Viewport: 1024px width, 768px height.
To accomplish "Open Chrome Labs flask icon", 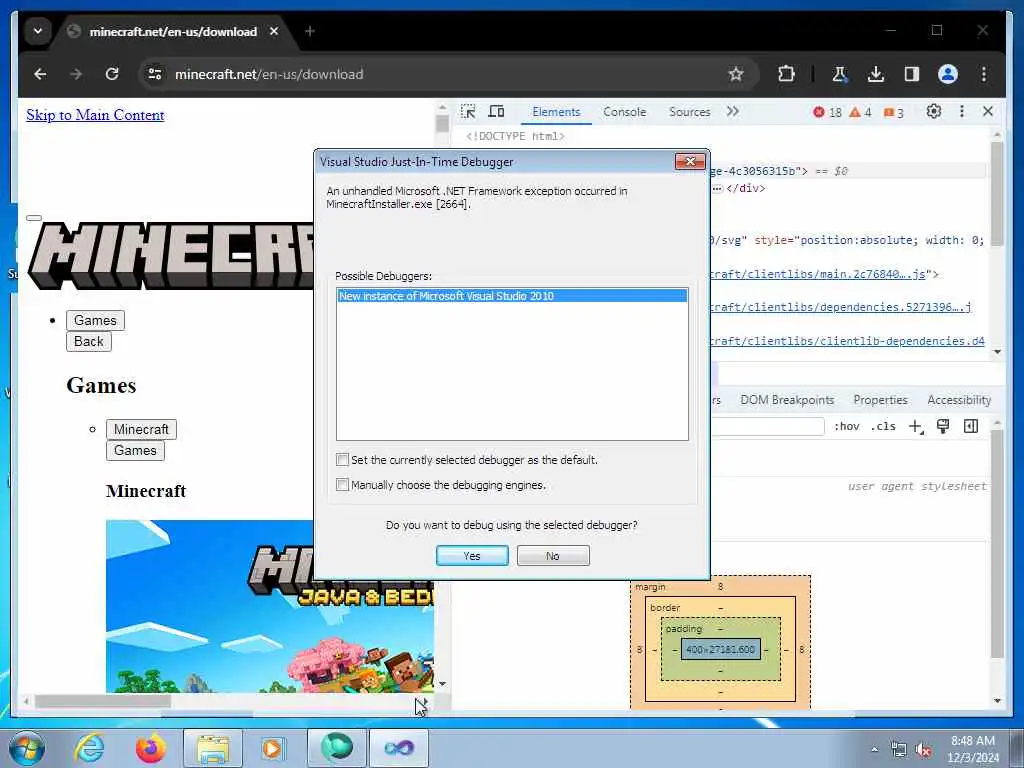I will click(839, 74).
